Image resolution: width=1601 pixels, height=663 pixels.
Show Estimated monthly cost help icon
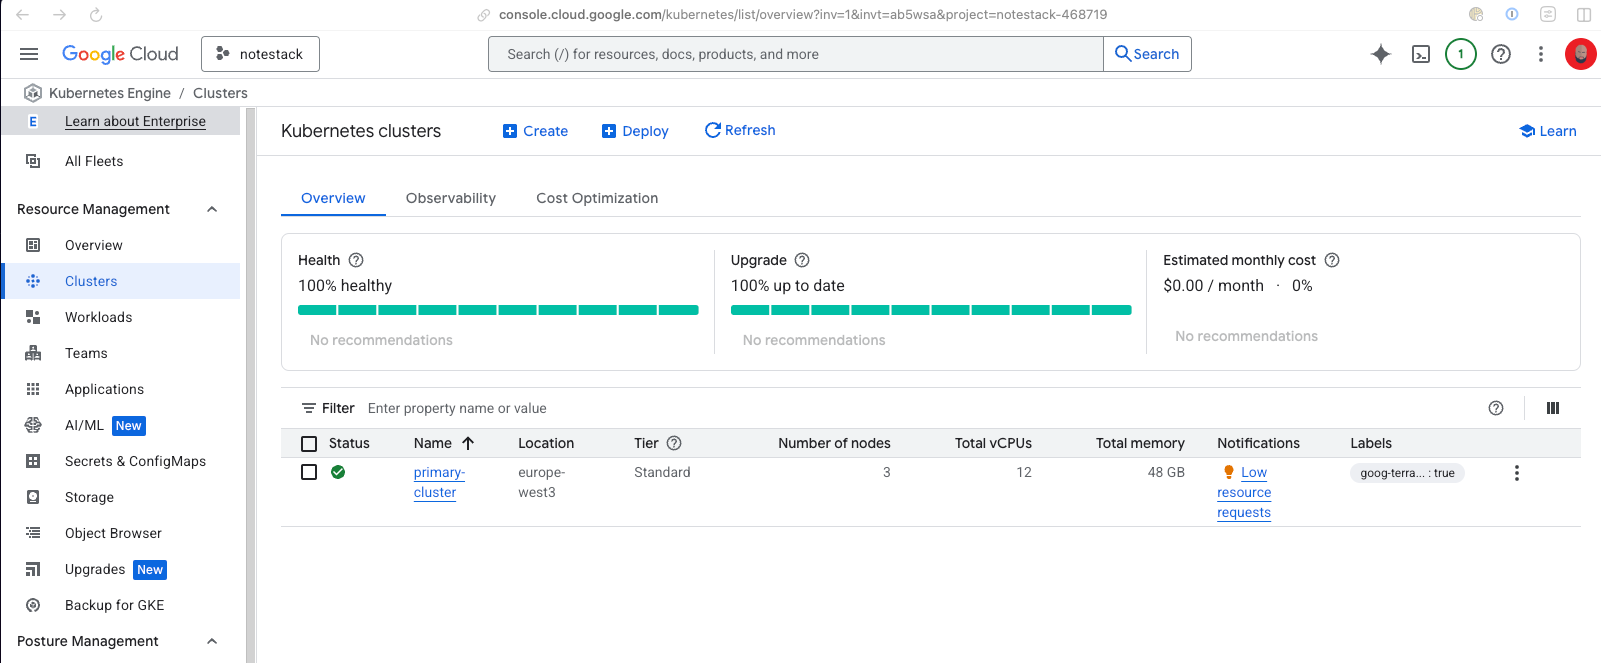pyautogui.click(x=1332, y=260)
